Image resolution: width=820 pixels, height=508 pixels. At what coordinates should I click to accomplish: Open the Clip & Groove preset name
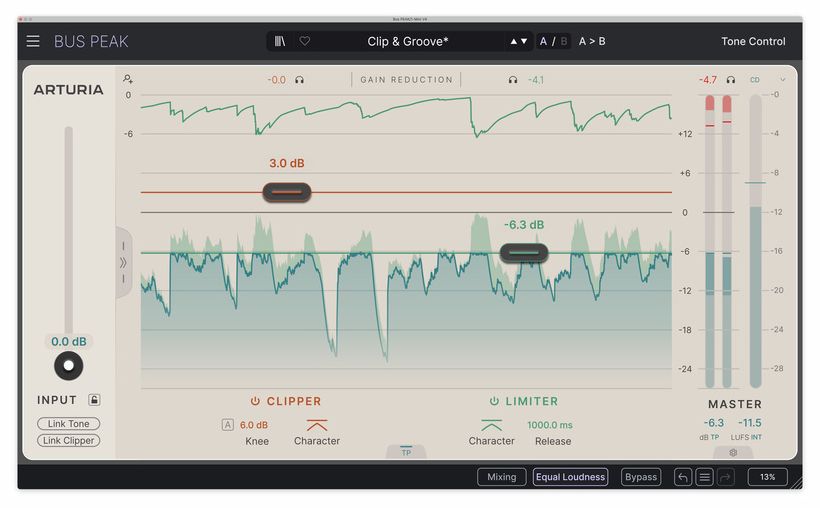(x=407, y=41)
